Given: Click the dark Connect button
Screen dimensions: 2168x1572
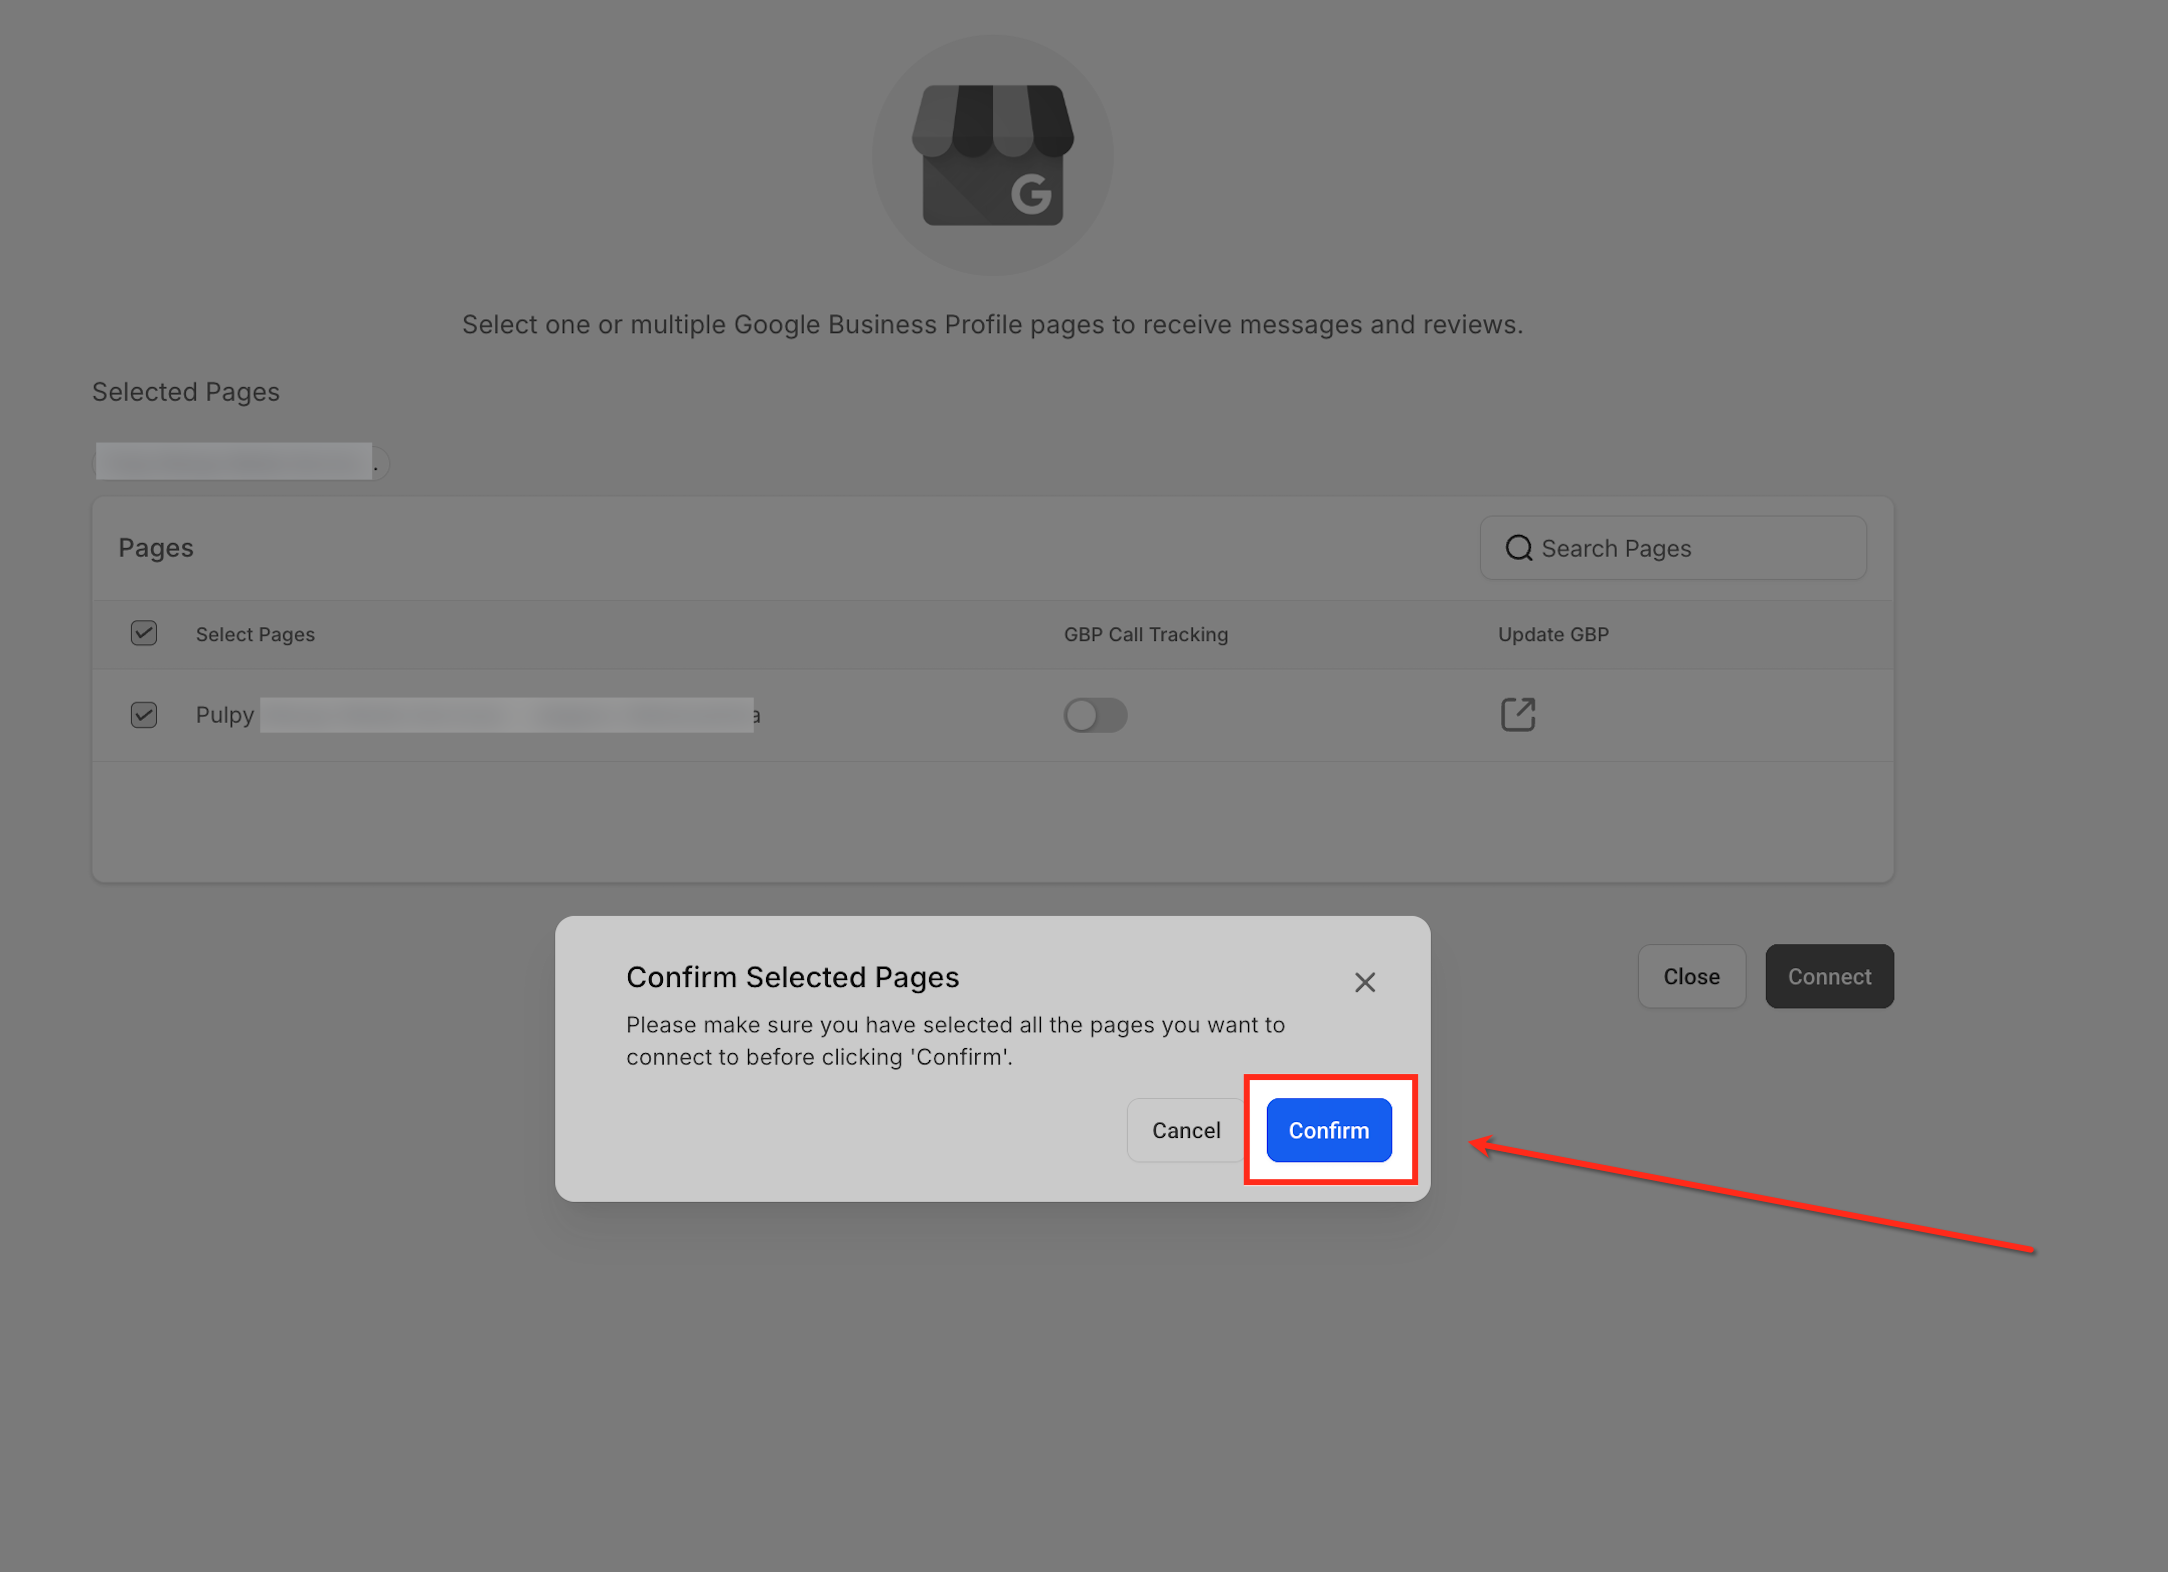Looking at the screenshot, I should click(x=1828, y=976).
